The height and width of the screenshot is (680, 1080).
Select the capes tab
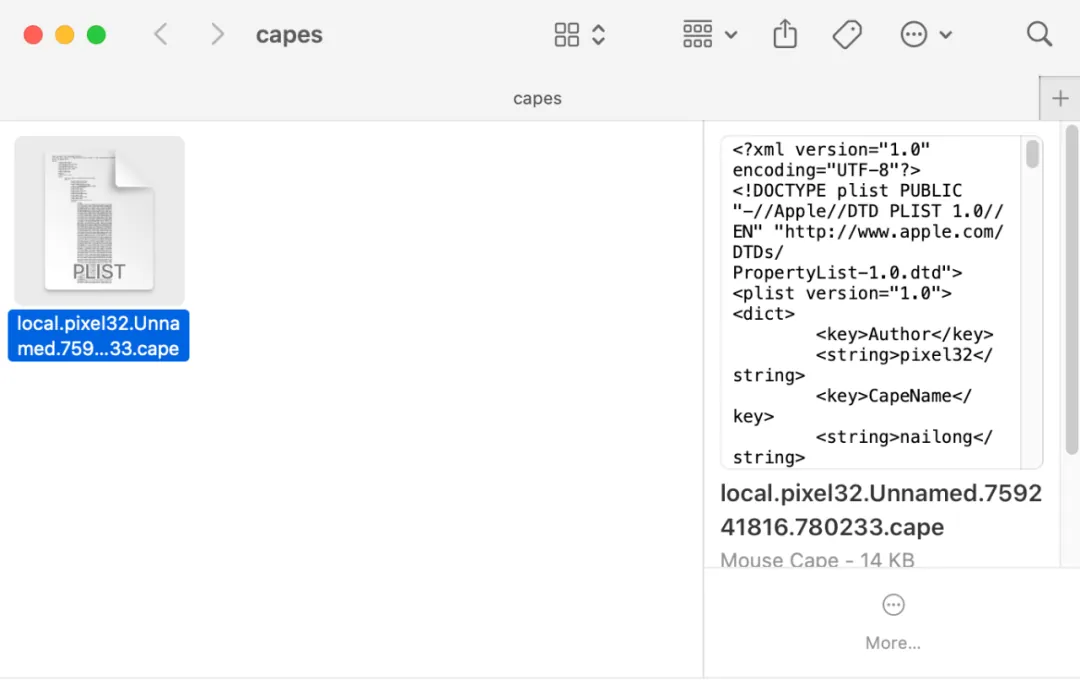coord(537,99)
